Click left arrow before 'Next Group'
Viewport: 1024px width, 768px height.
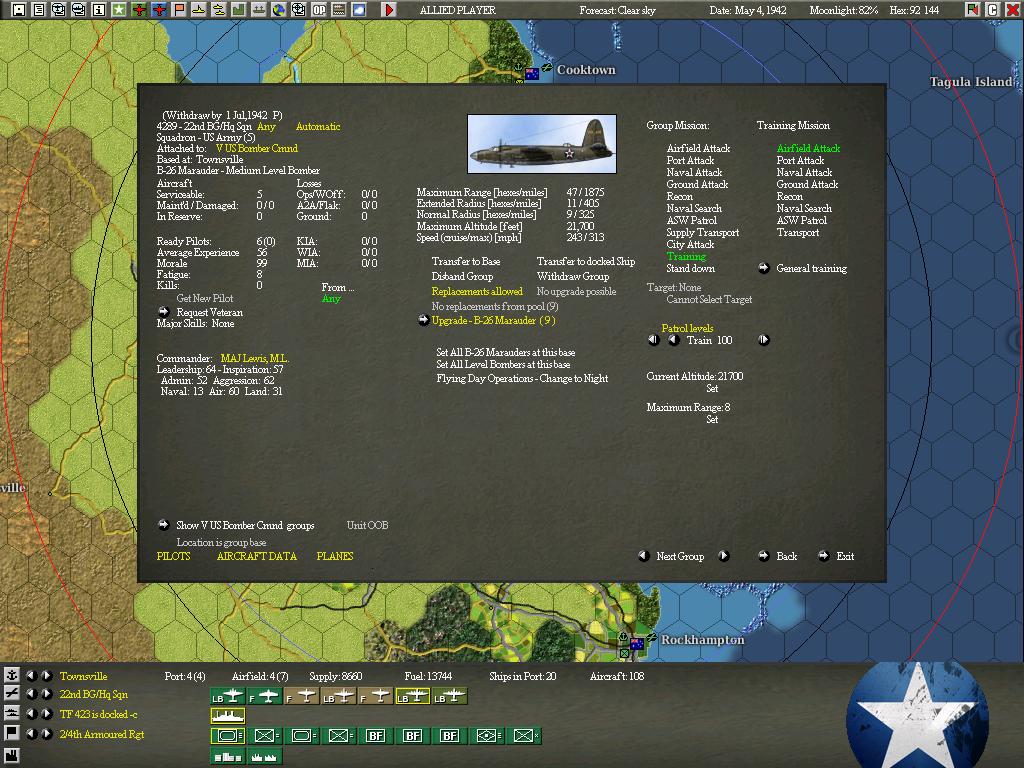click(643, 556)
